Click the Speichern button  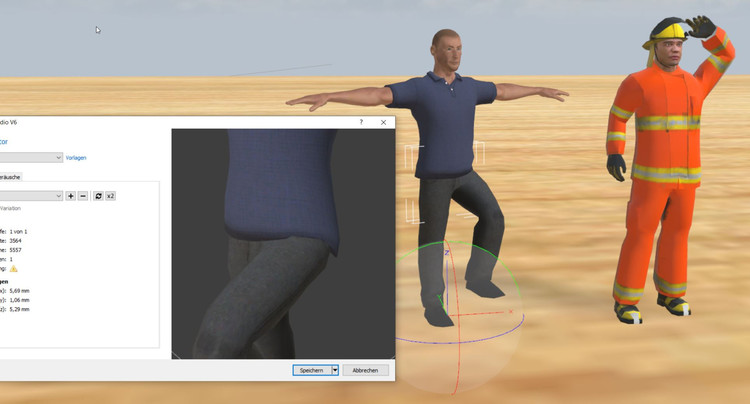(x=312, y=370)
